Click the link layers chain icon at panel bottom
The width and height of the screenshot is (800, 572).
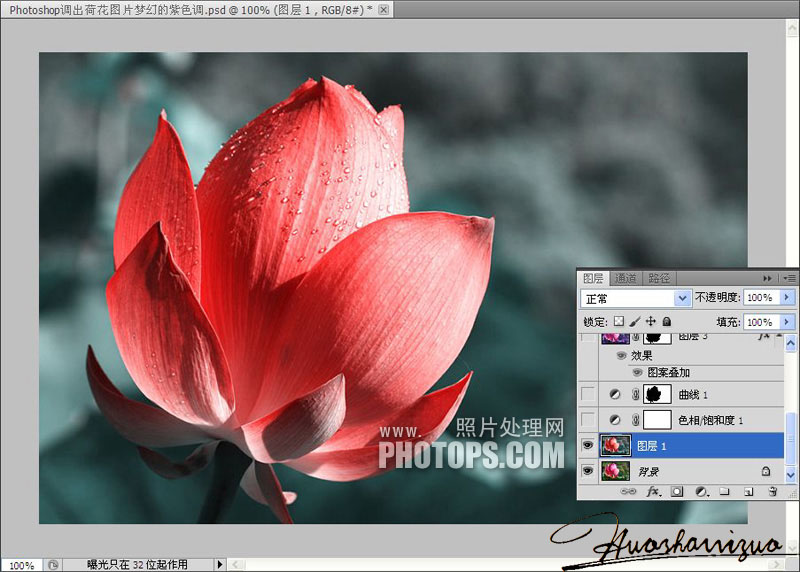point(628,491)
